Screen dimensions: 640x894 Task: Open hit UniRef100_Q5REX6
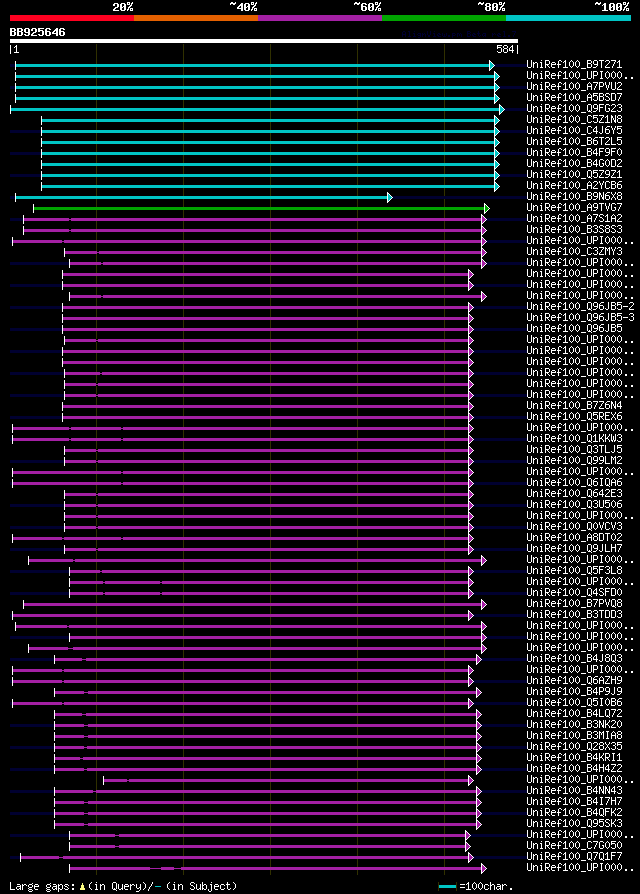click(x=574, y=416)
